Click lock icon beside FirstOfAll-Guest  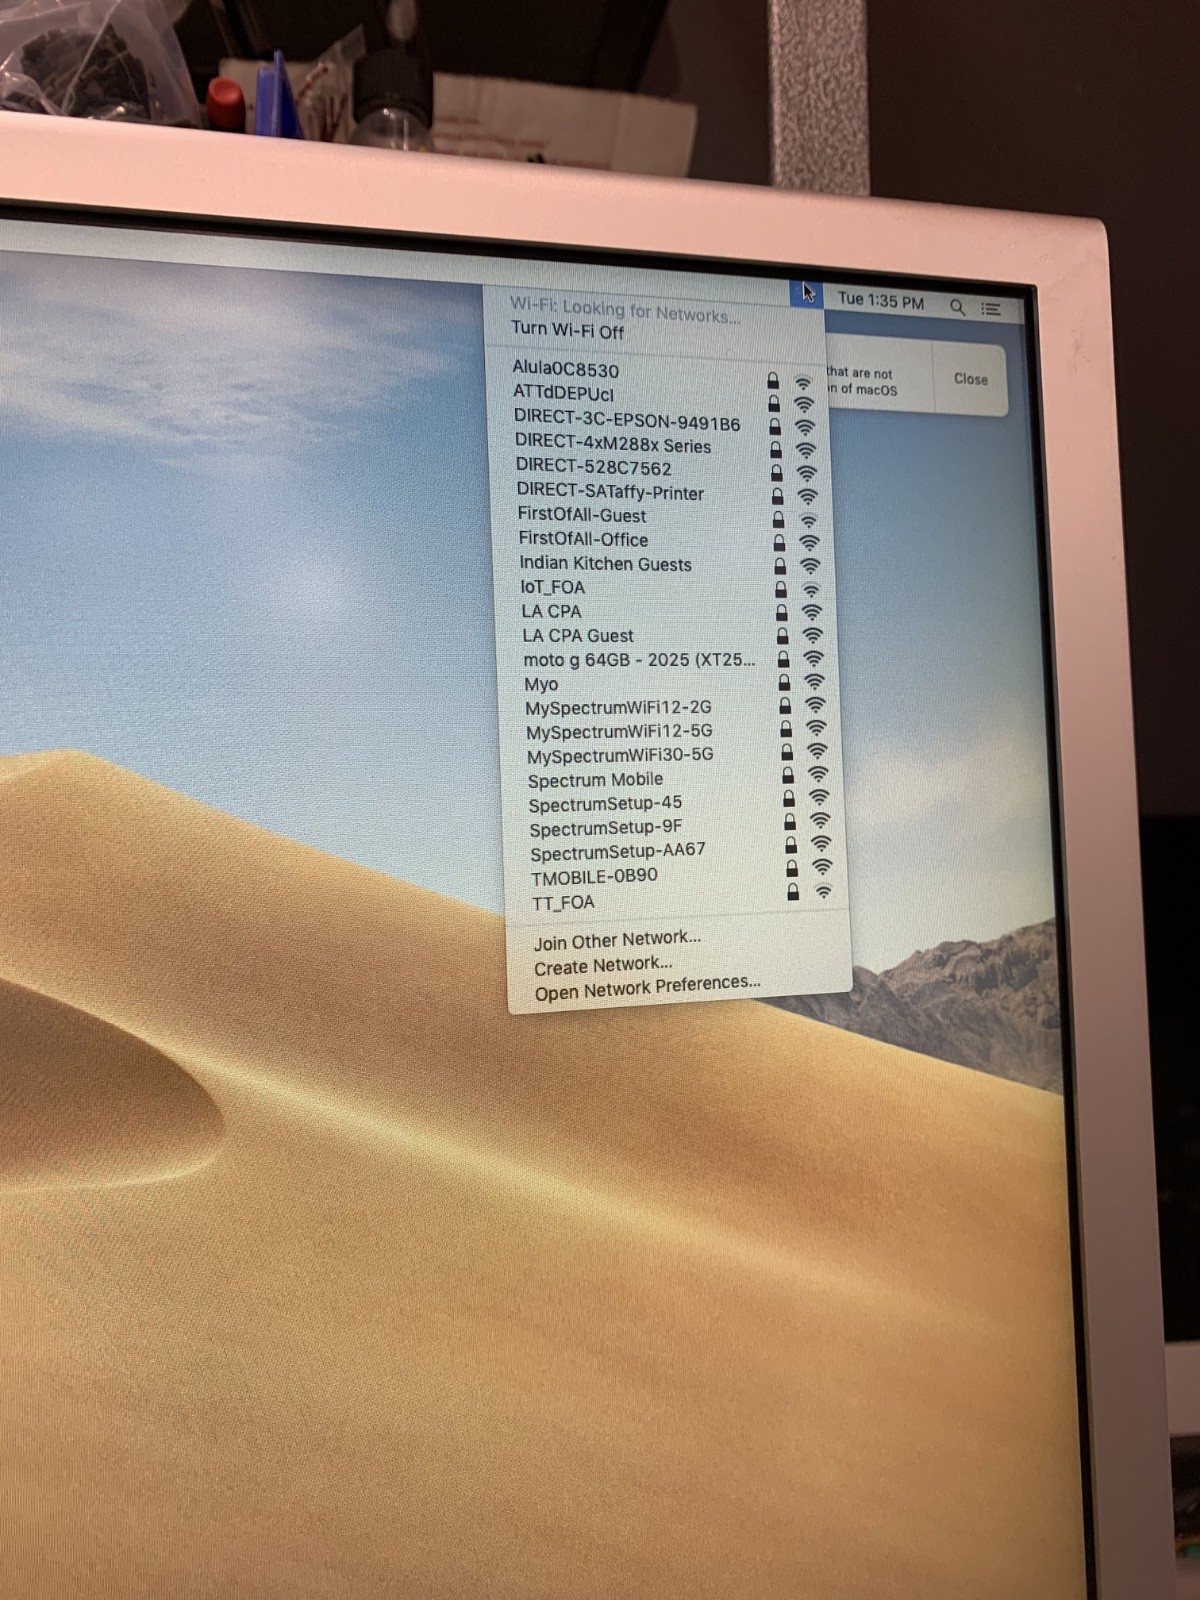pyautogui.click(x=778, y=519)
